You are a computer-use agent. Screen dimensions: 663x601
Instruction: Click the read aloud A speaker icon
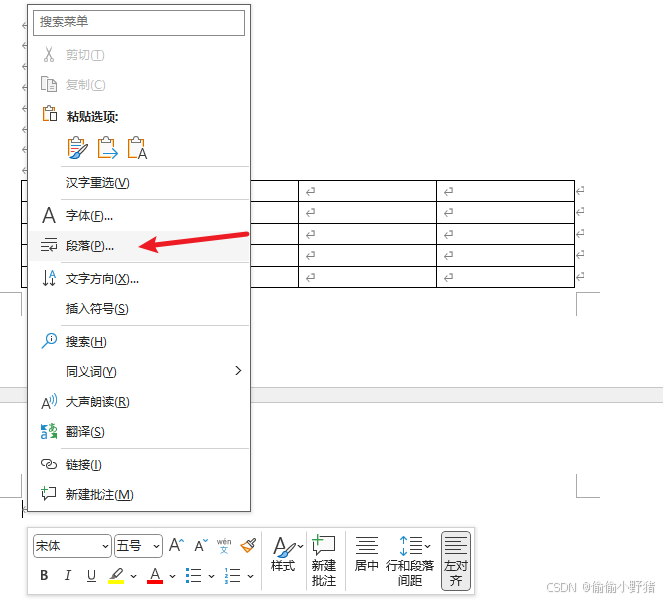tap(49, 401)
